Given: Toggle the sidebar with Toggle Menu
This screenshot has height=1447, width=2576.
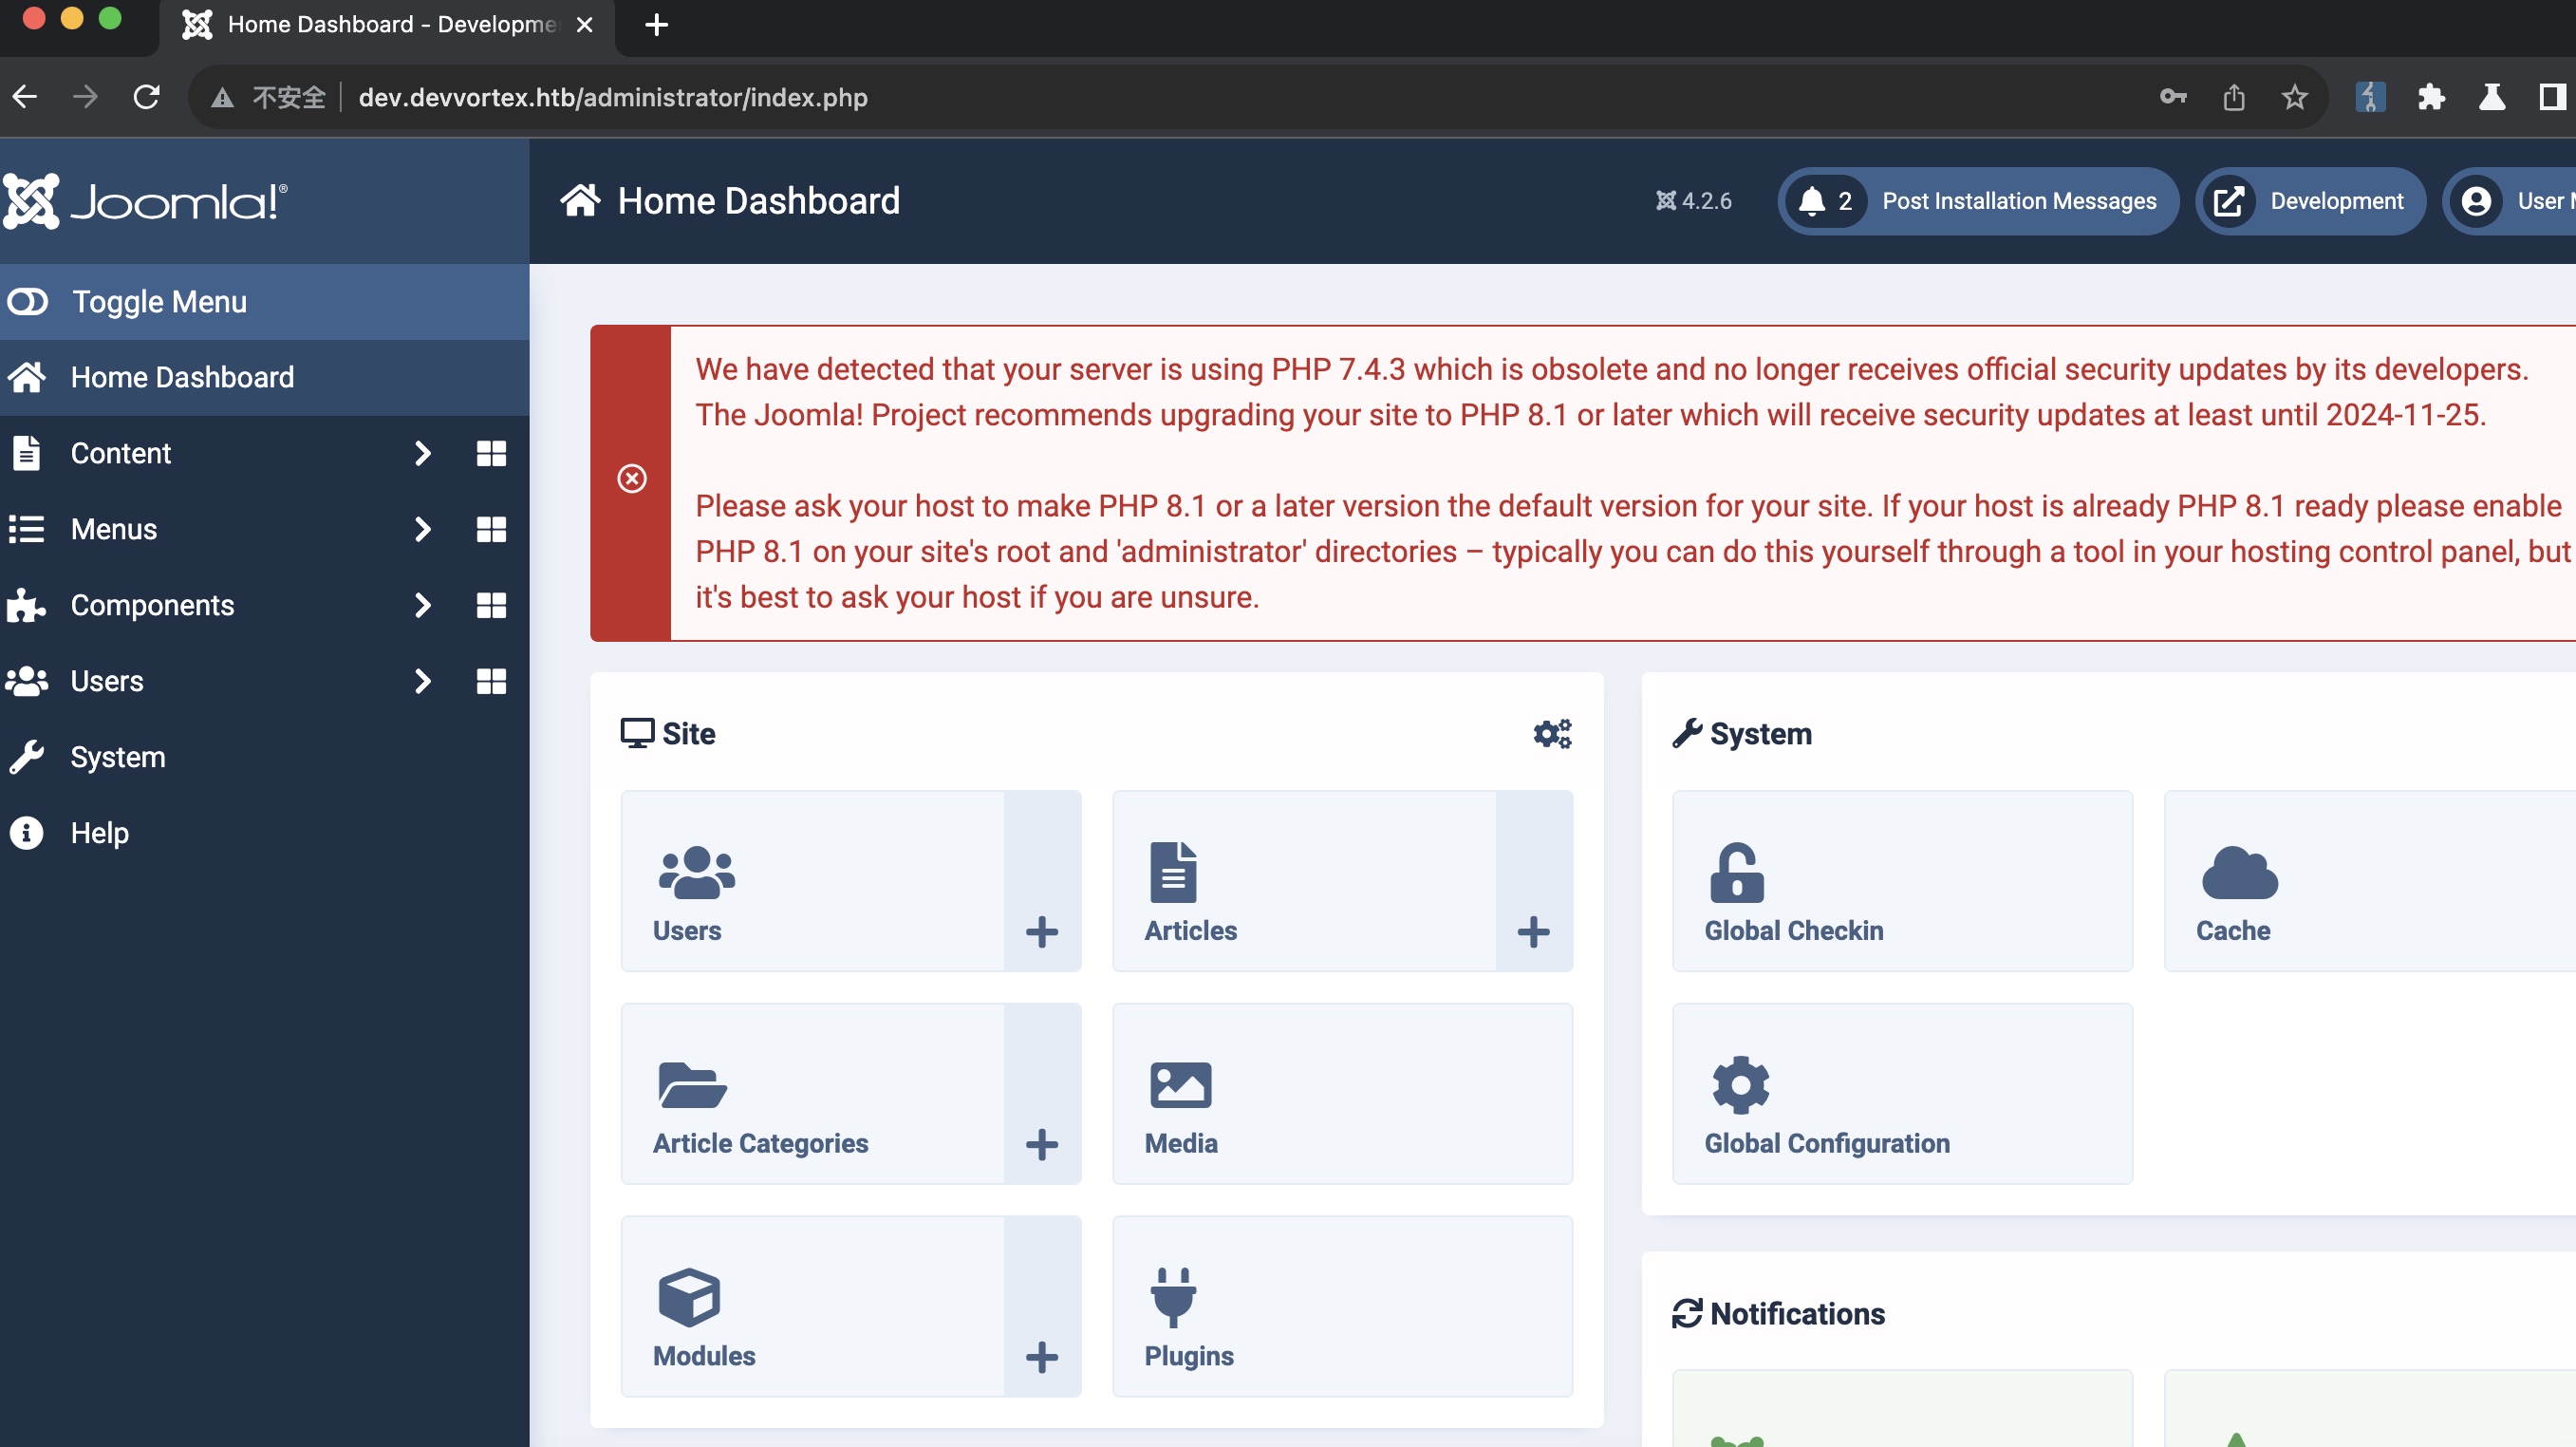Looking at the screenshot, I should click(x=160, y=301).
